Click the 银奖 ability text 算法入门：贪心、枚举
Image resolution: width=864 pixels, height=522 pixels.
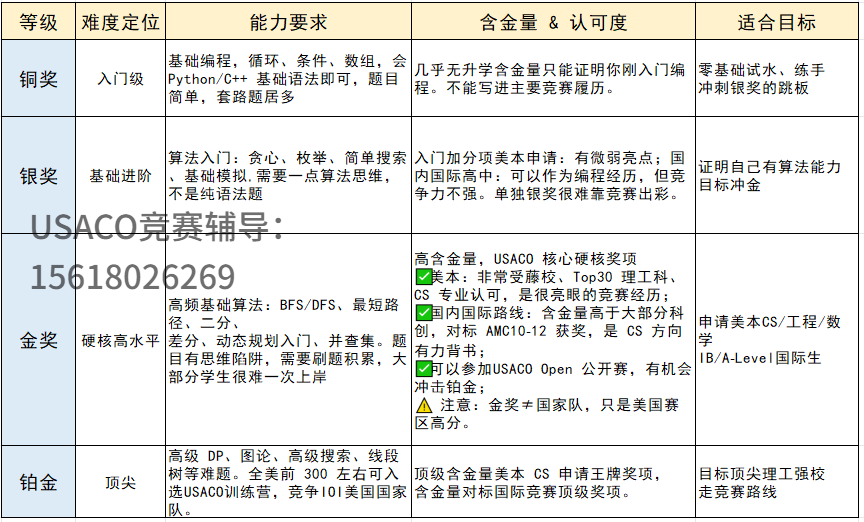[x=287, y=175]
